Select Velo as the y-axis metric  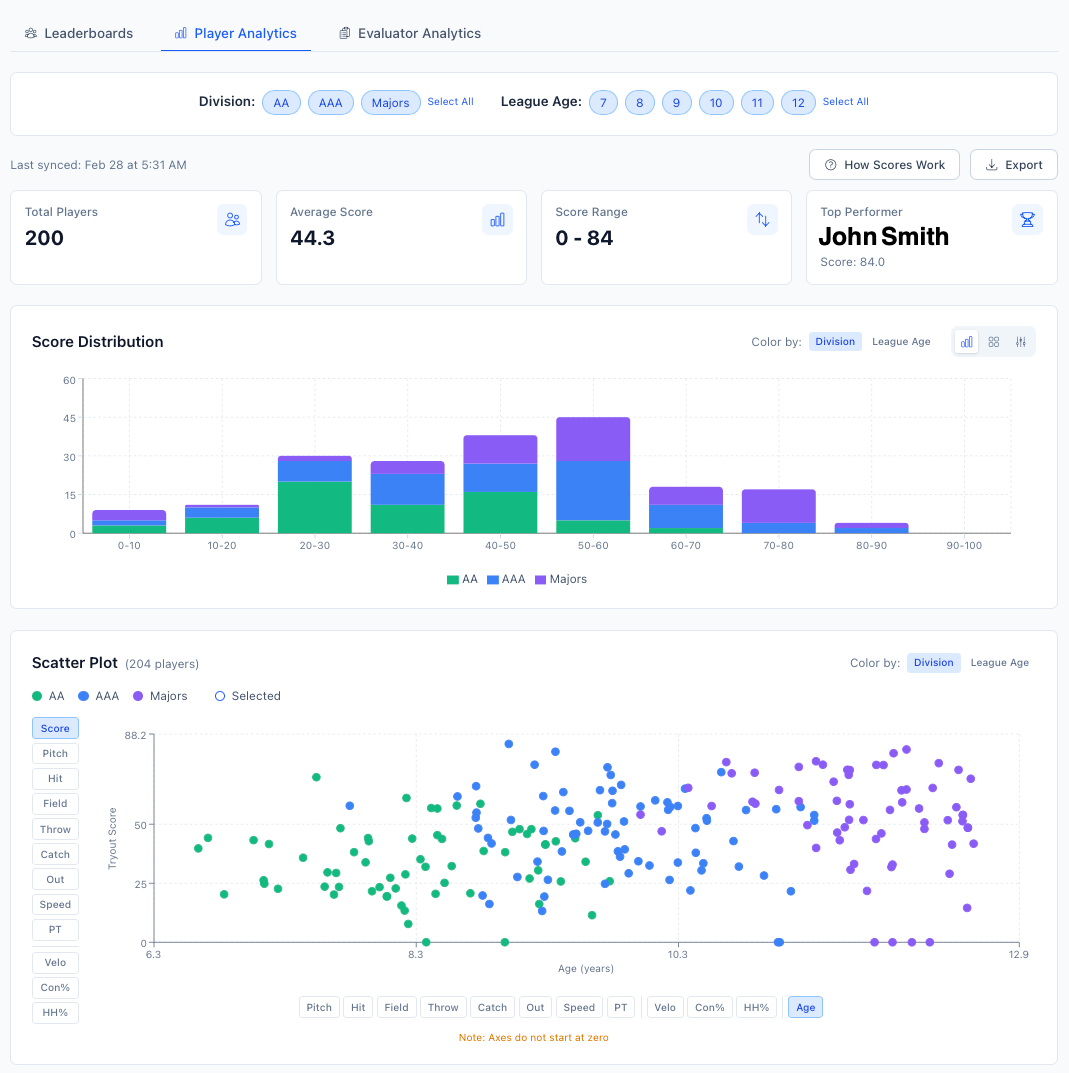point(55,962)
